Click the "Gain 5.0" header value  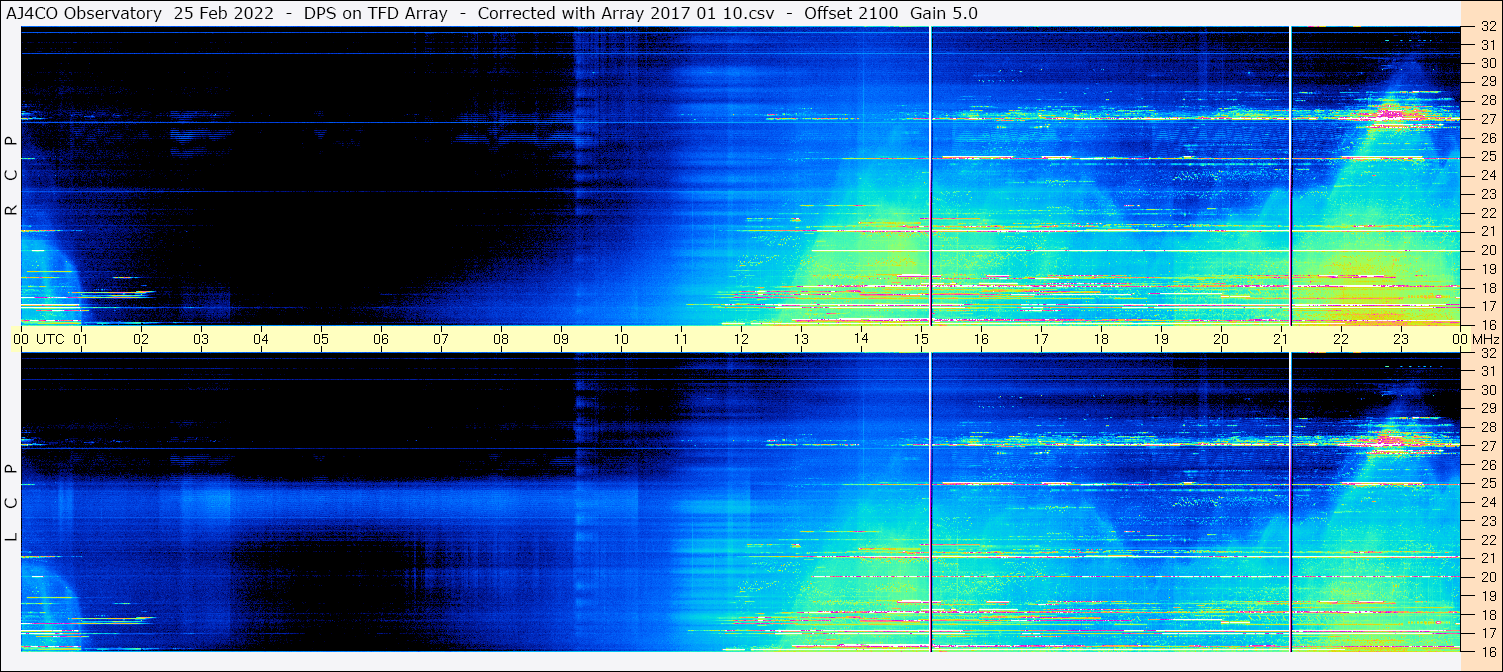(x=944, y=13)
